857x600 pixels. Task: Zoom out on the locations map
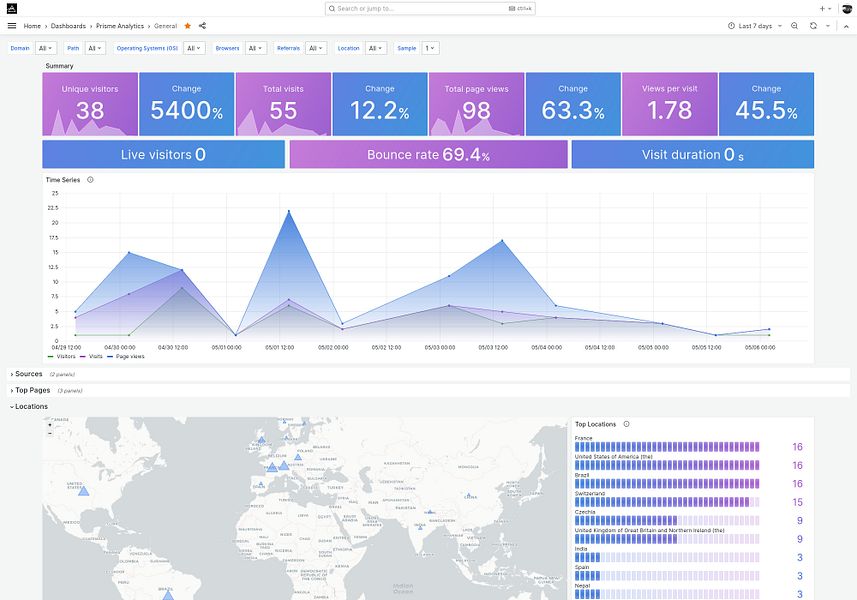click(48, 435)
